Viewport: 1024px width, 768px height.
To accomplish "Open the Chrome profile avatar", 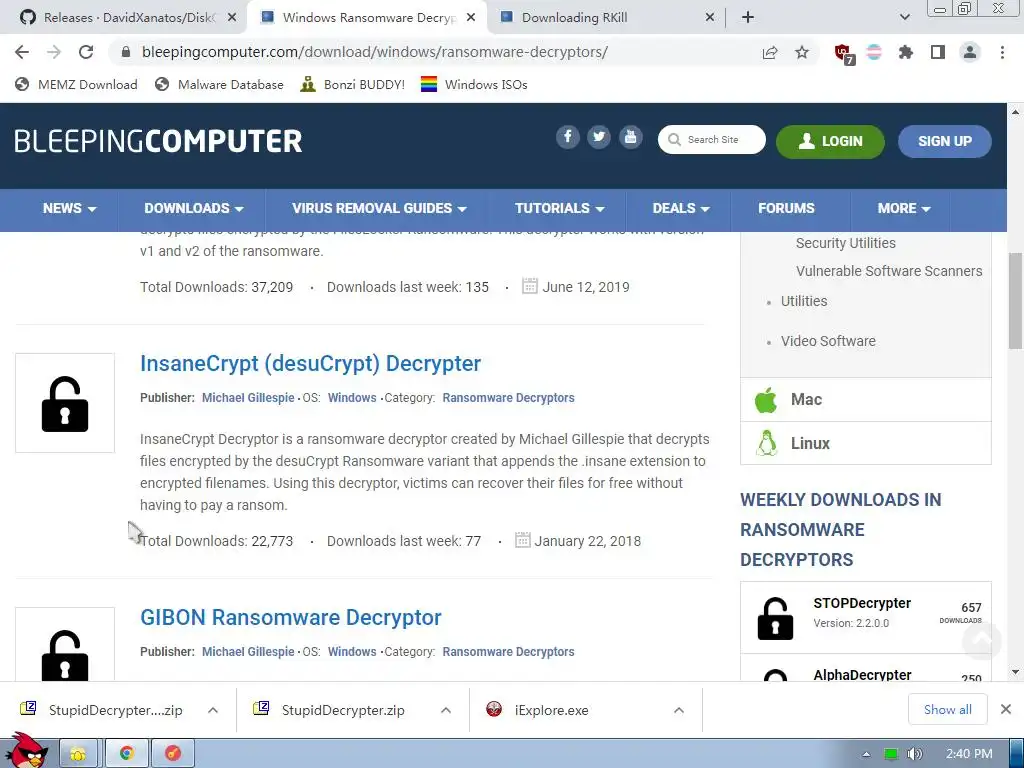I will coord(970,52).
